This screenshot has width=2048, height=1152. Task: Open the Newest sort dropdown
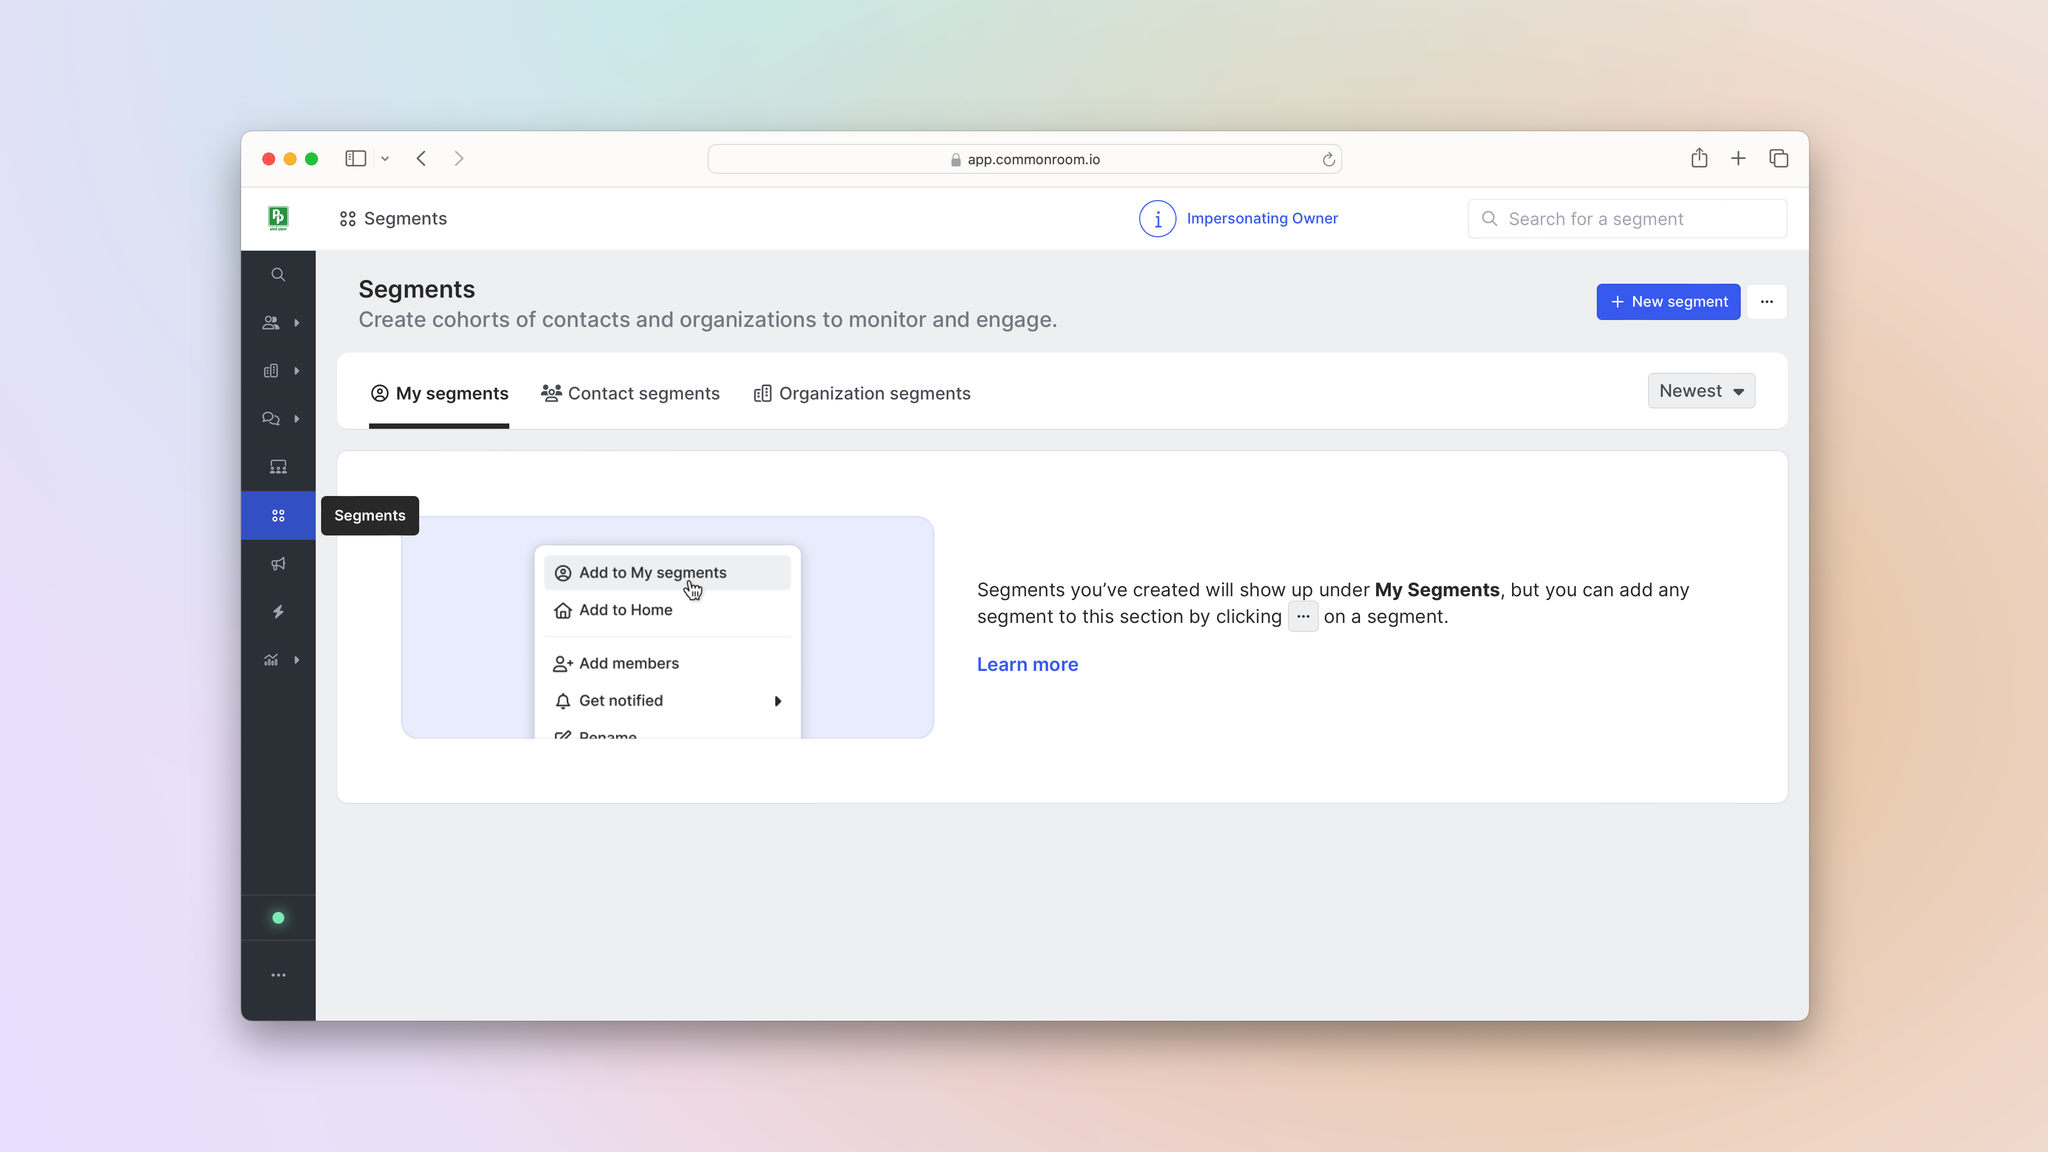click(1701, 391)
